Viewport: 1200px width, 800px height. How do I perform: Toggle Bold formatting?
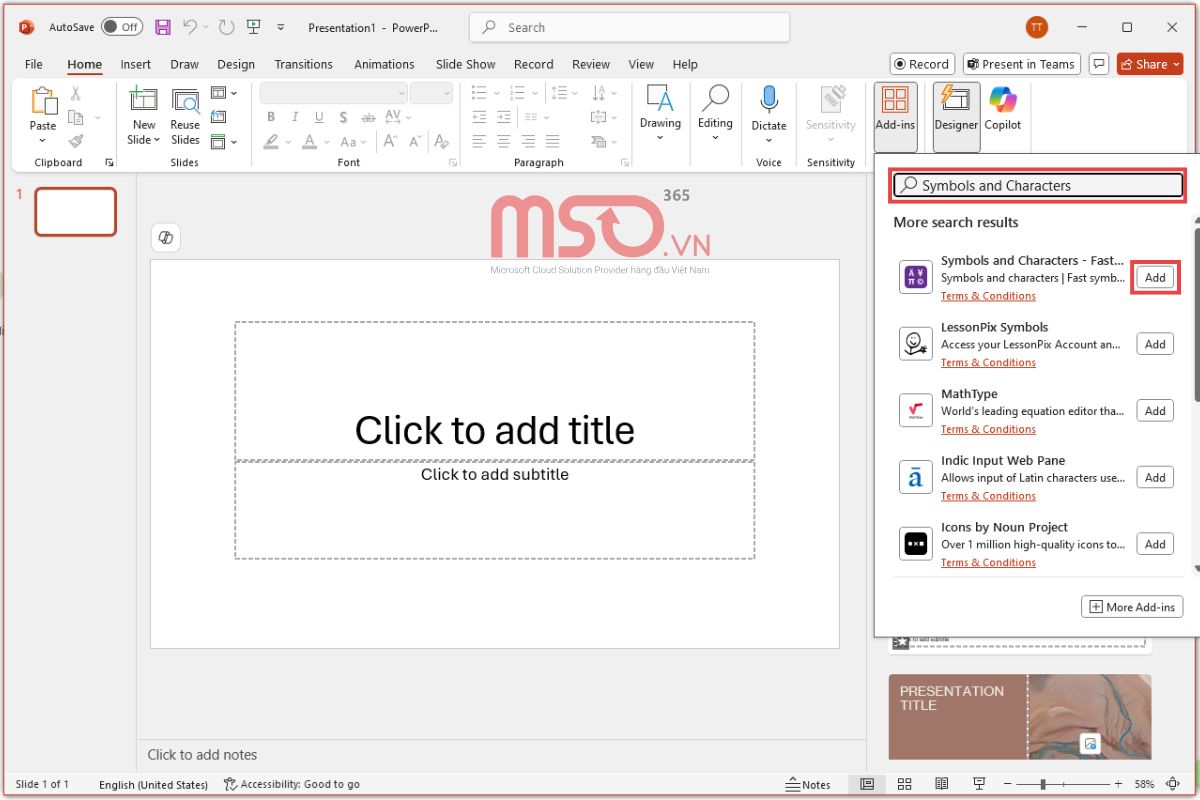271,117
